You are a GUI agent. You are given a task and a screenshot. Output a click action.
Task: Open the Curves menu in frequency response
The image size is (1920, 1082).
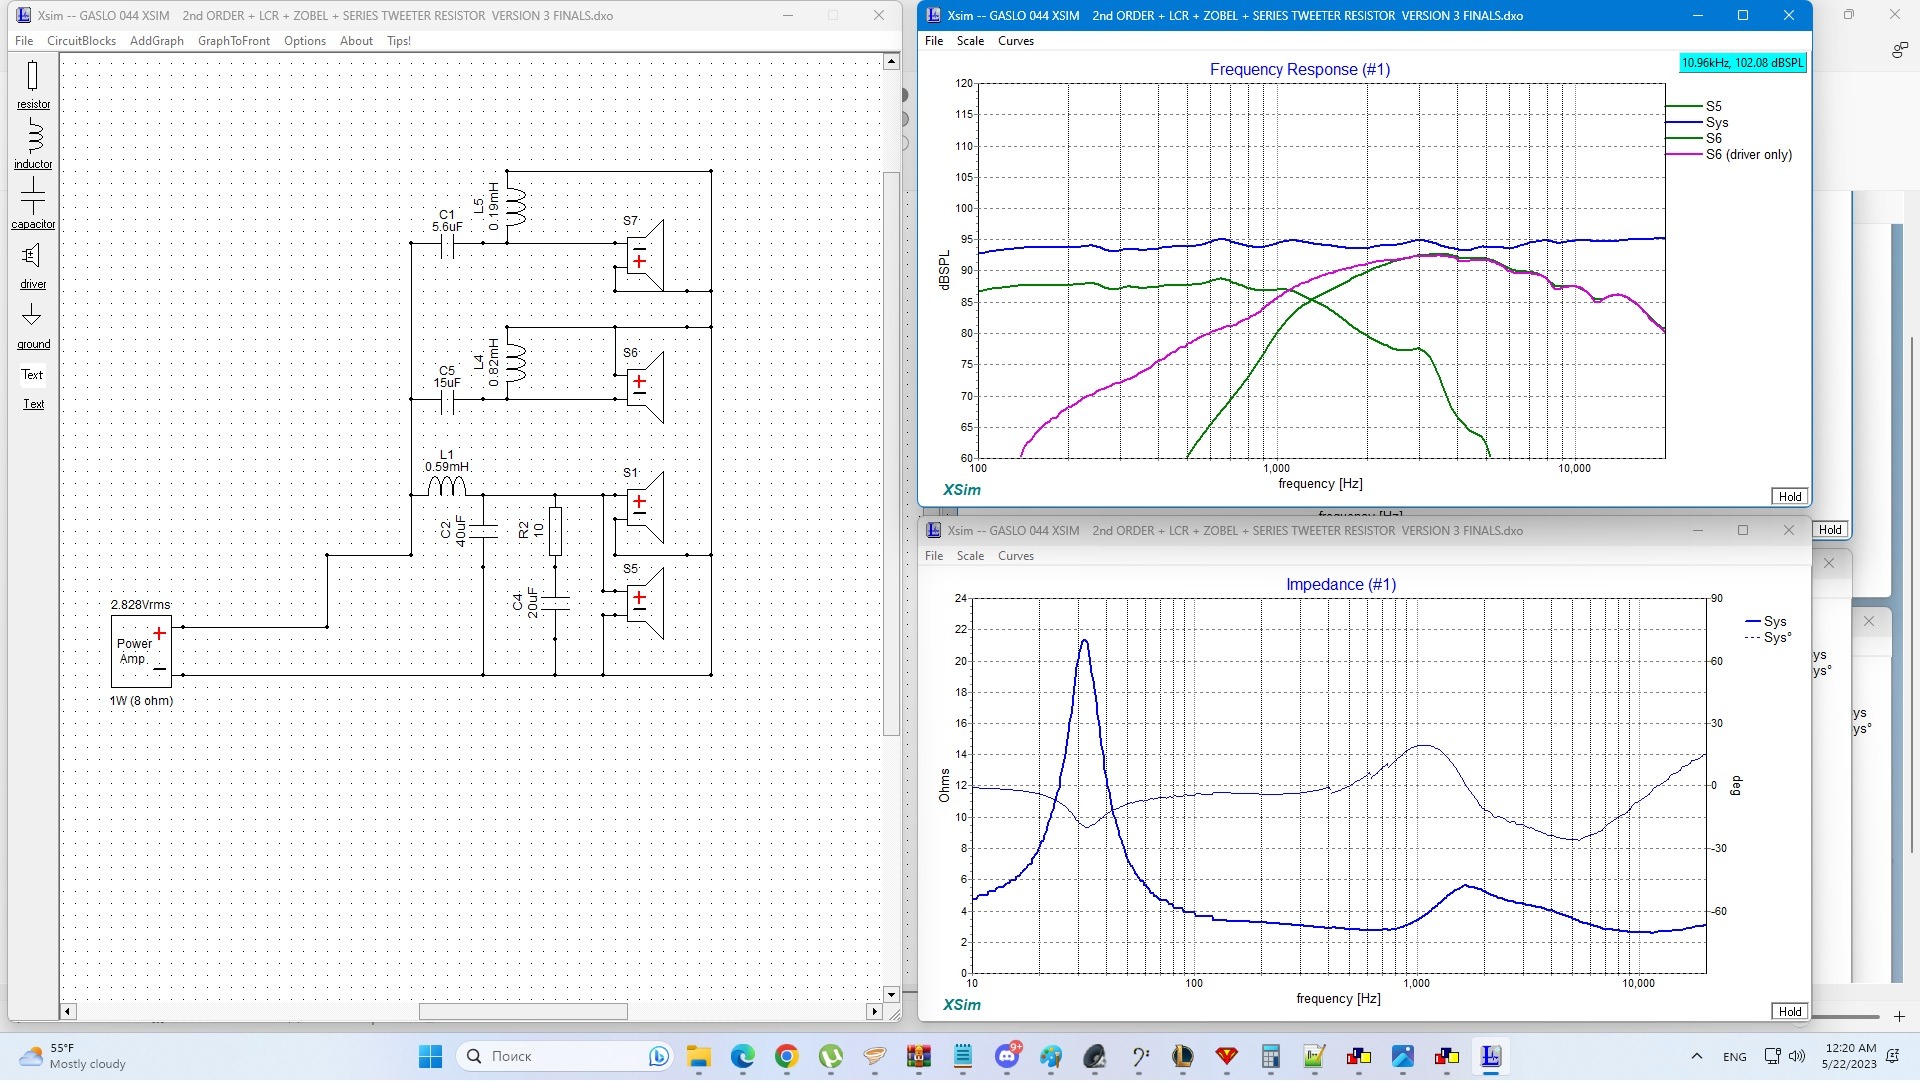tap(1014, 40)
